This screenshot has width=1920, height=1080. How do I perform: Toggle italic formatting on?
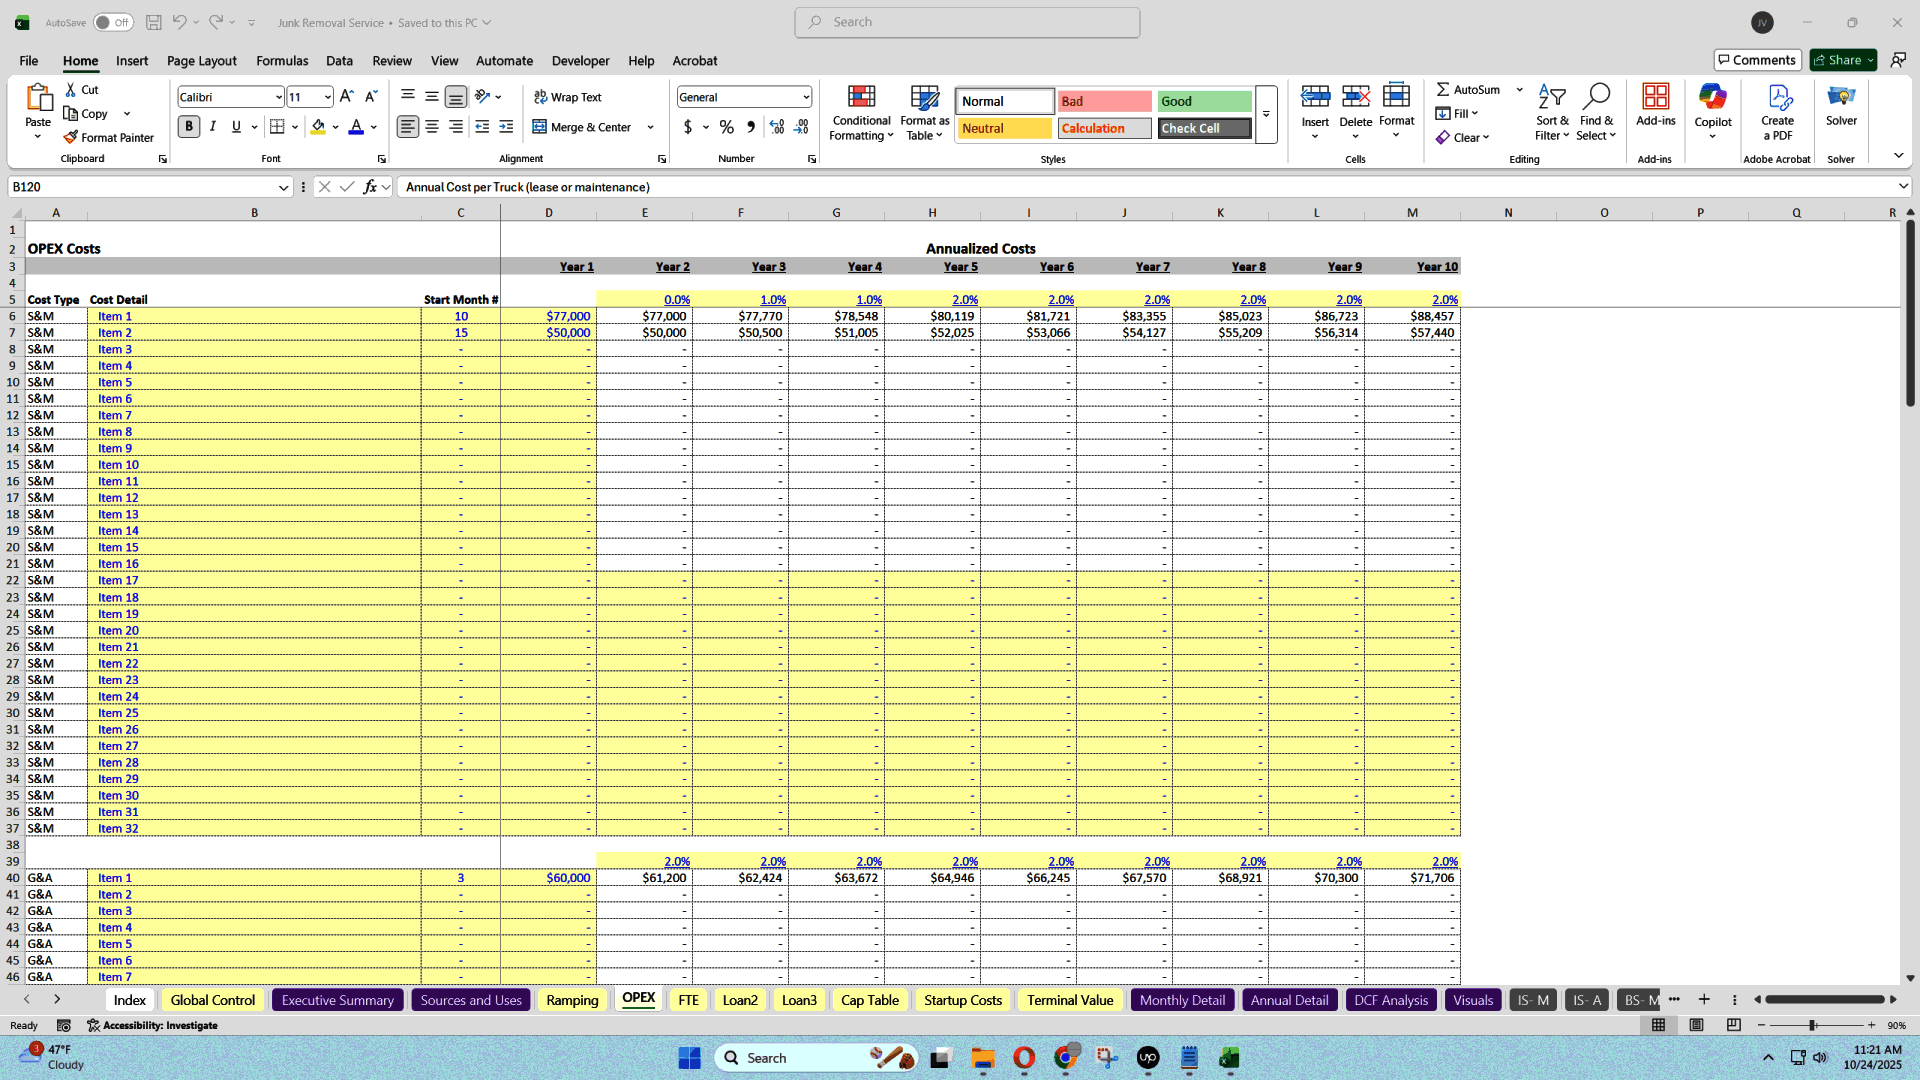(212, 127)
